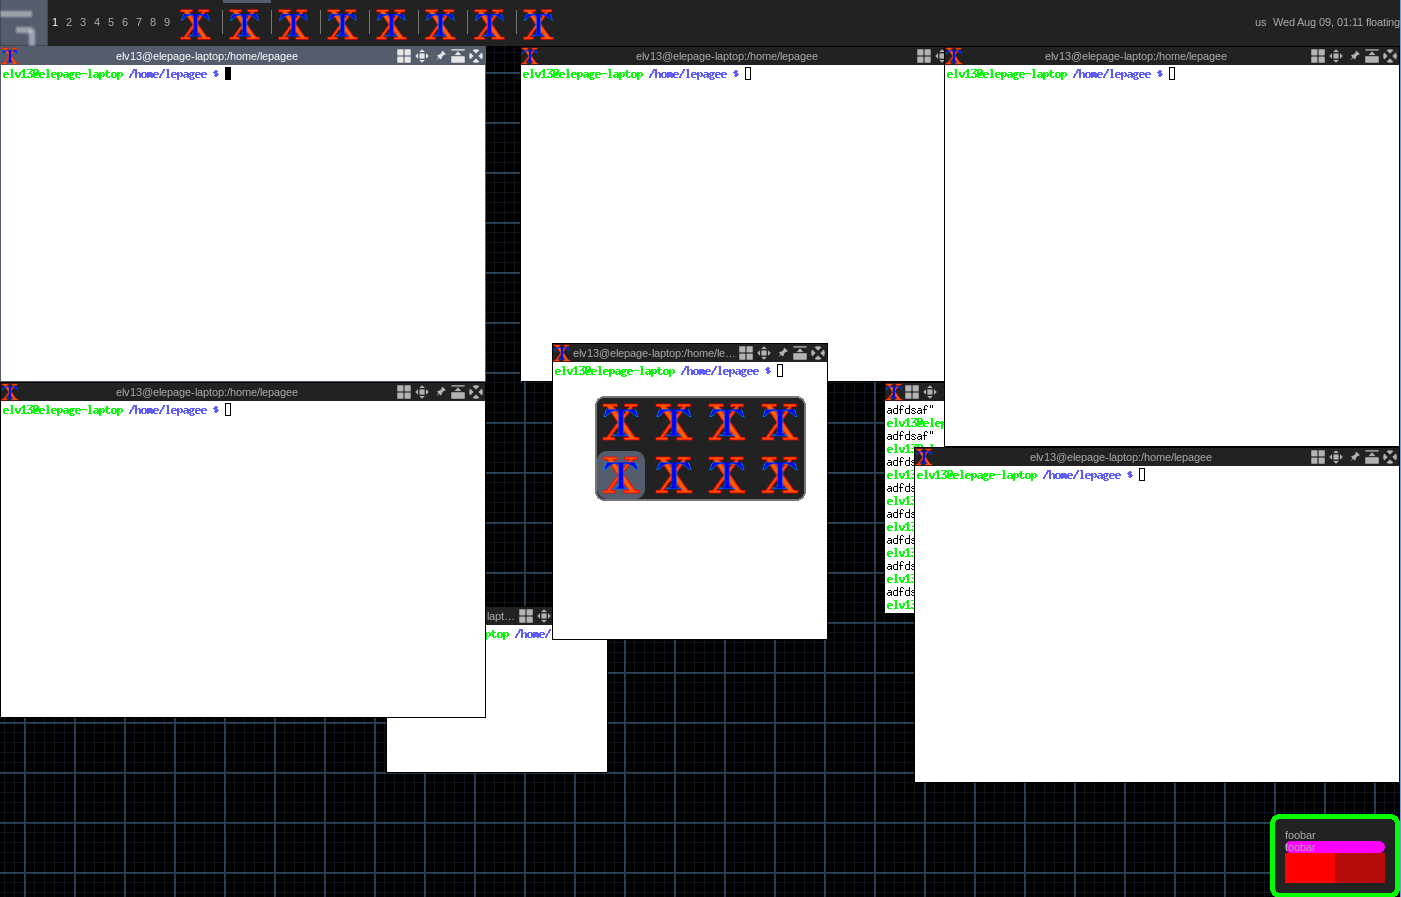Toggle on-top for focused upper-left terminal
The image size is (1401, 897).
pyautogui.click(x=458, y=56)
